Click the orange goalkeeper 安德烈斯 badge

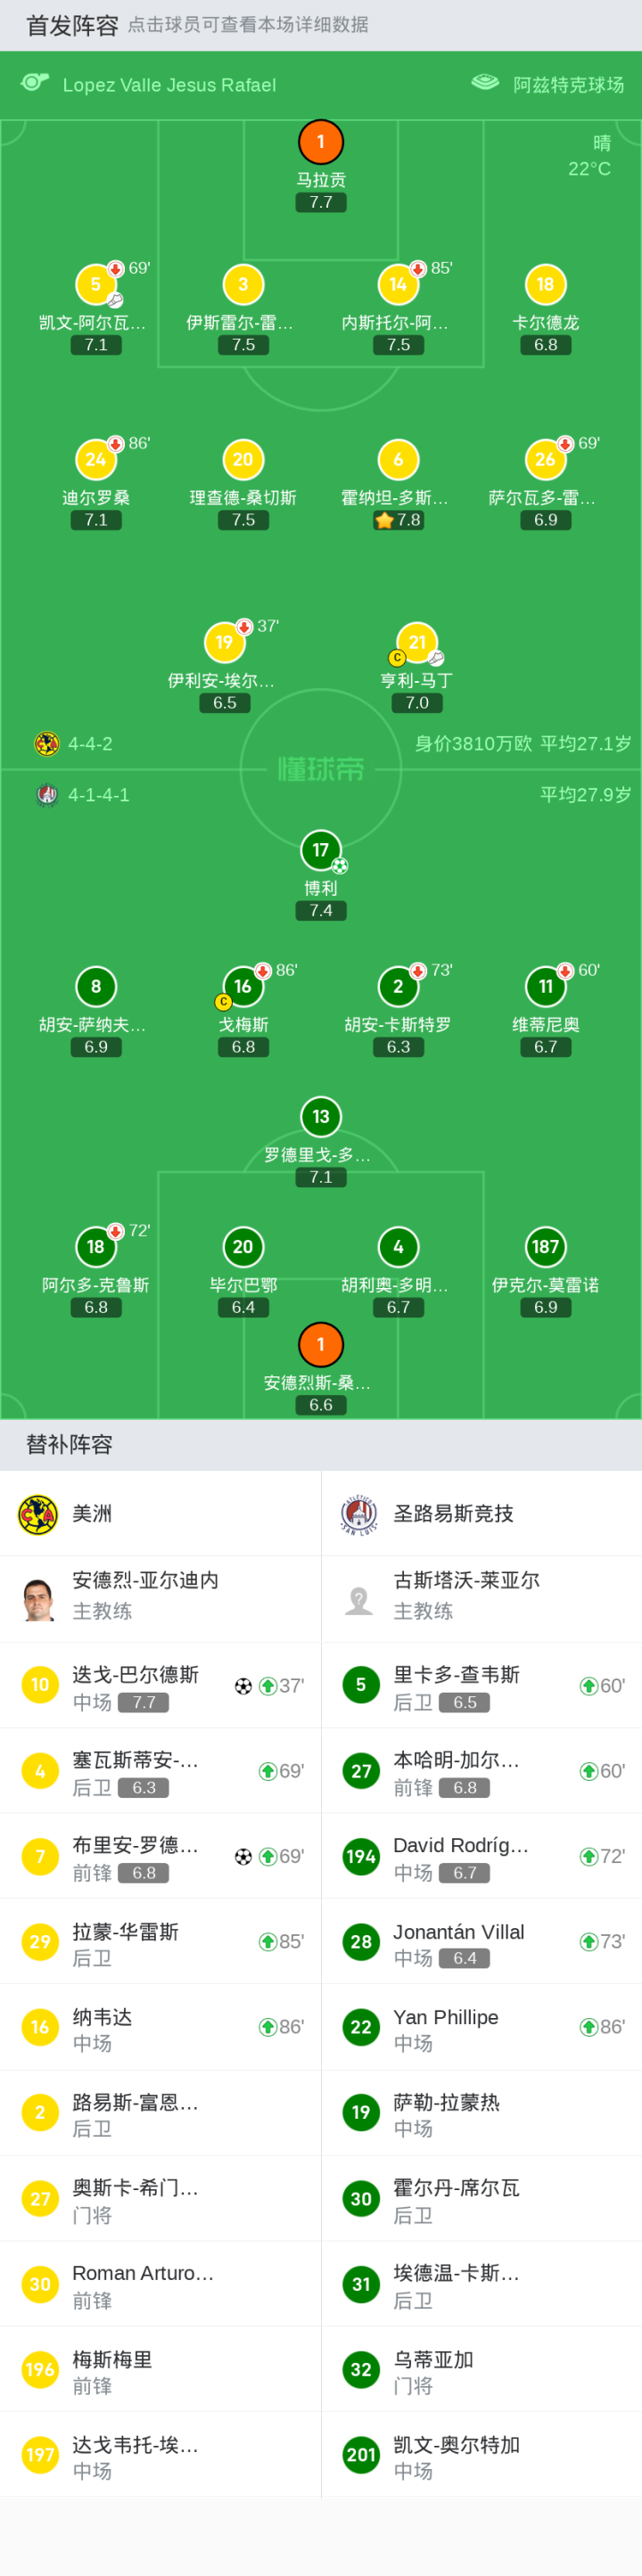pyautogui.click(x=321, y=1345)
